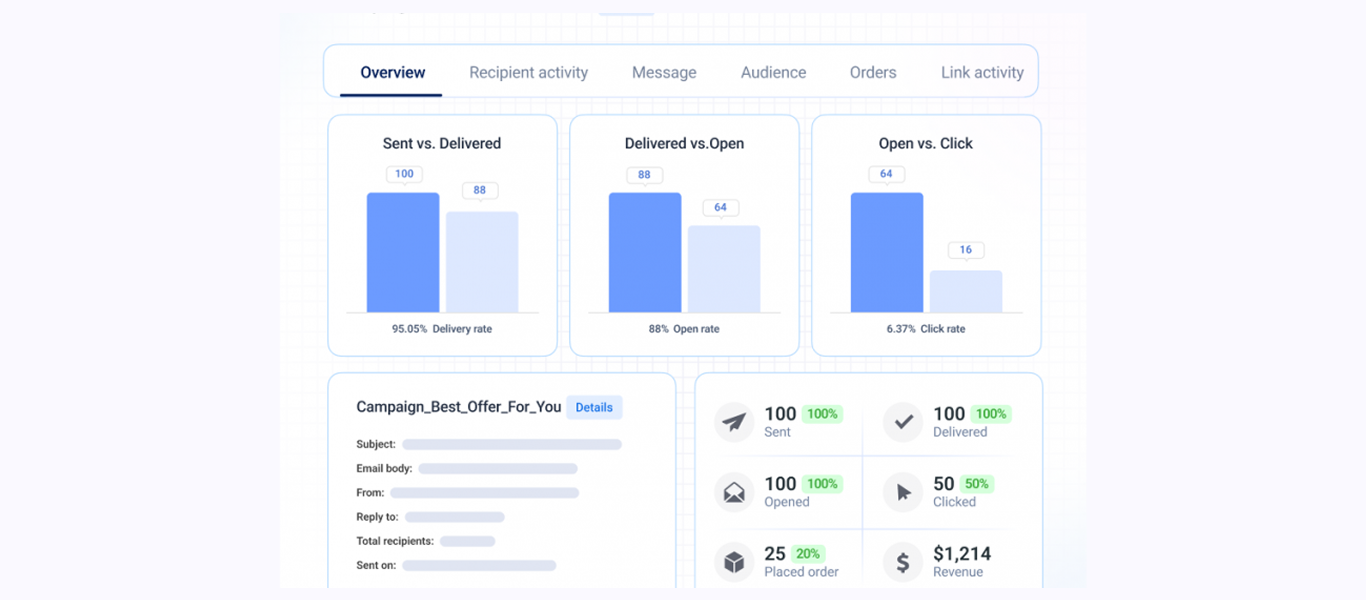Open the Link activity tab
Image resolution: width=1366 pixels, height=600 pixels.
pos(981,72)
